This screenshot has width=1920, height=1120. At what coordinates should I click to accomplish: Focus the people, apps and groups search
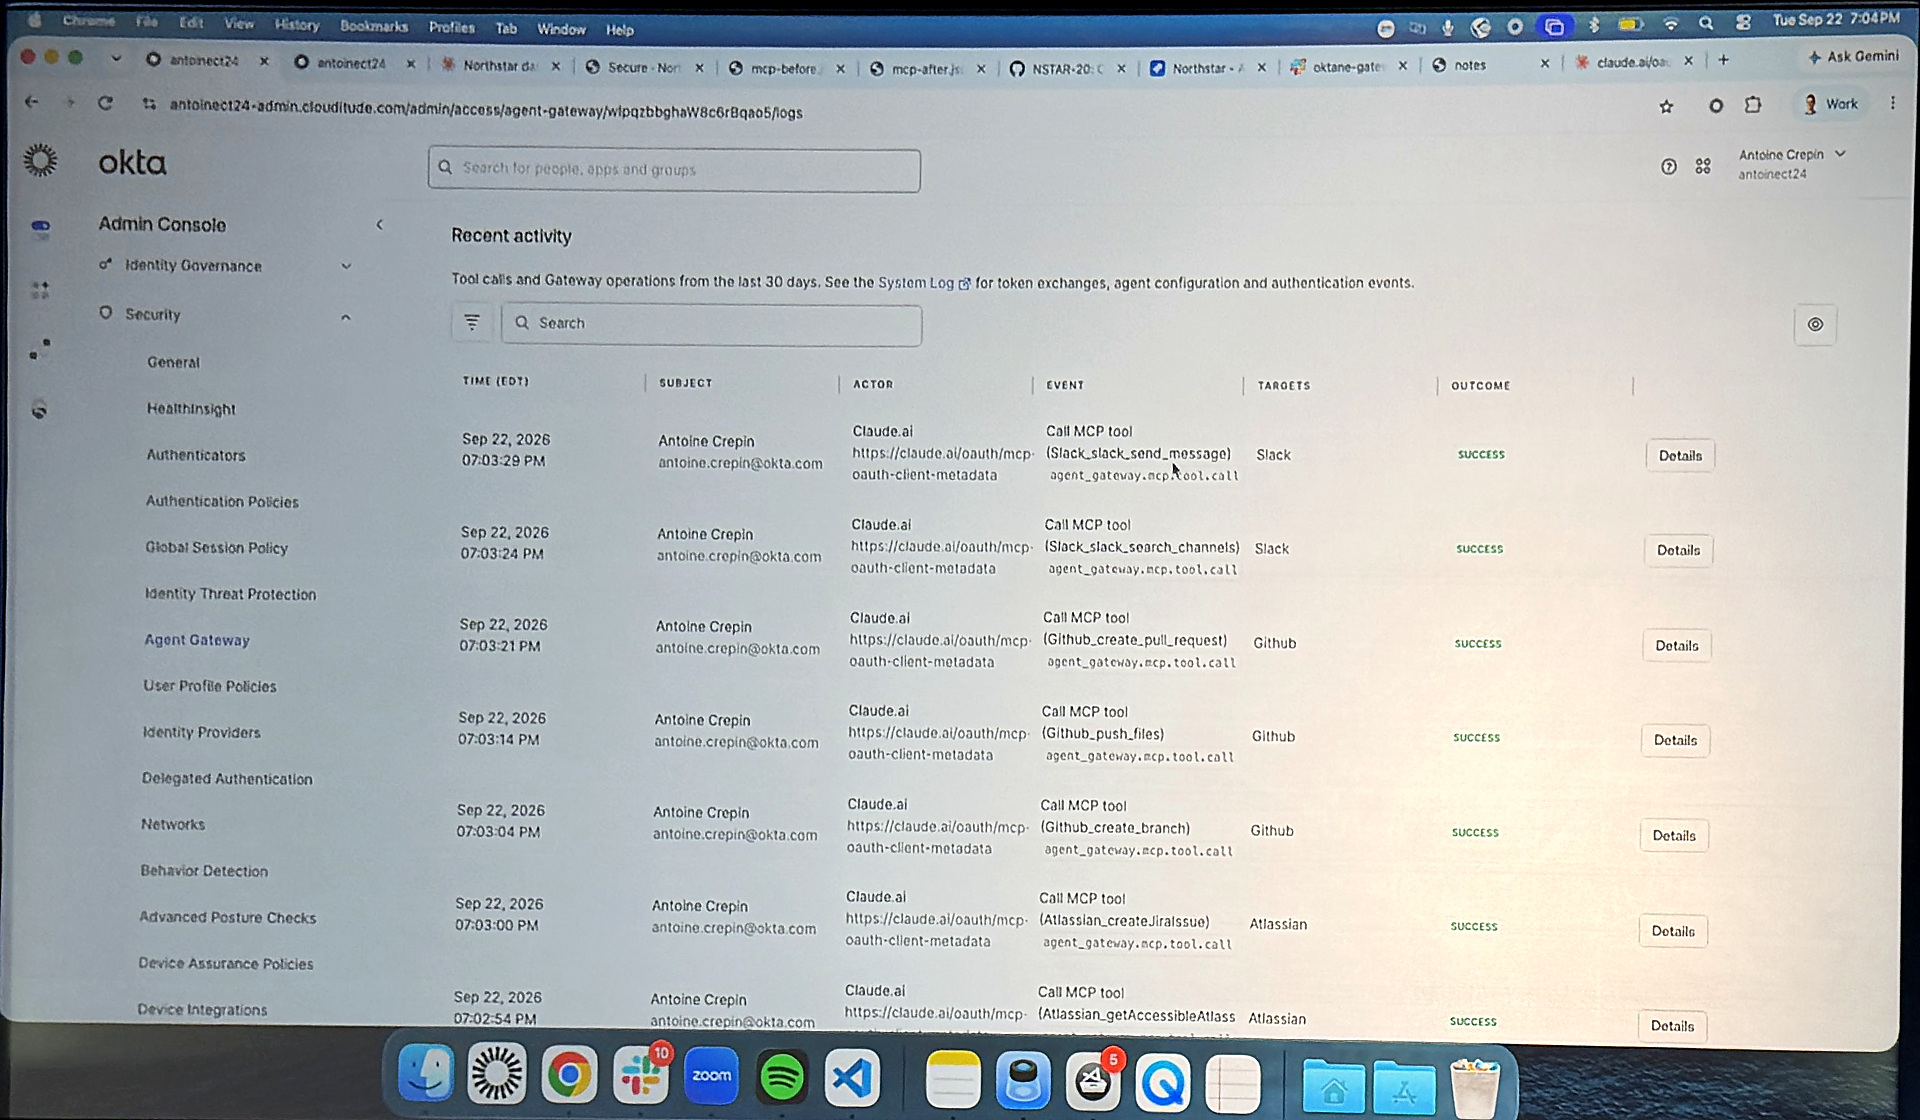pos(674,170)
